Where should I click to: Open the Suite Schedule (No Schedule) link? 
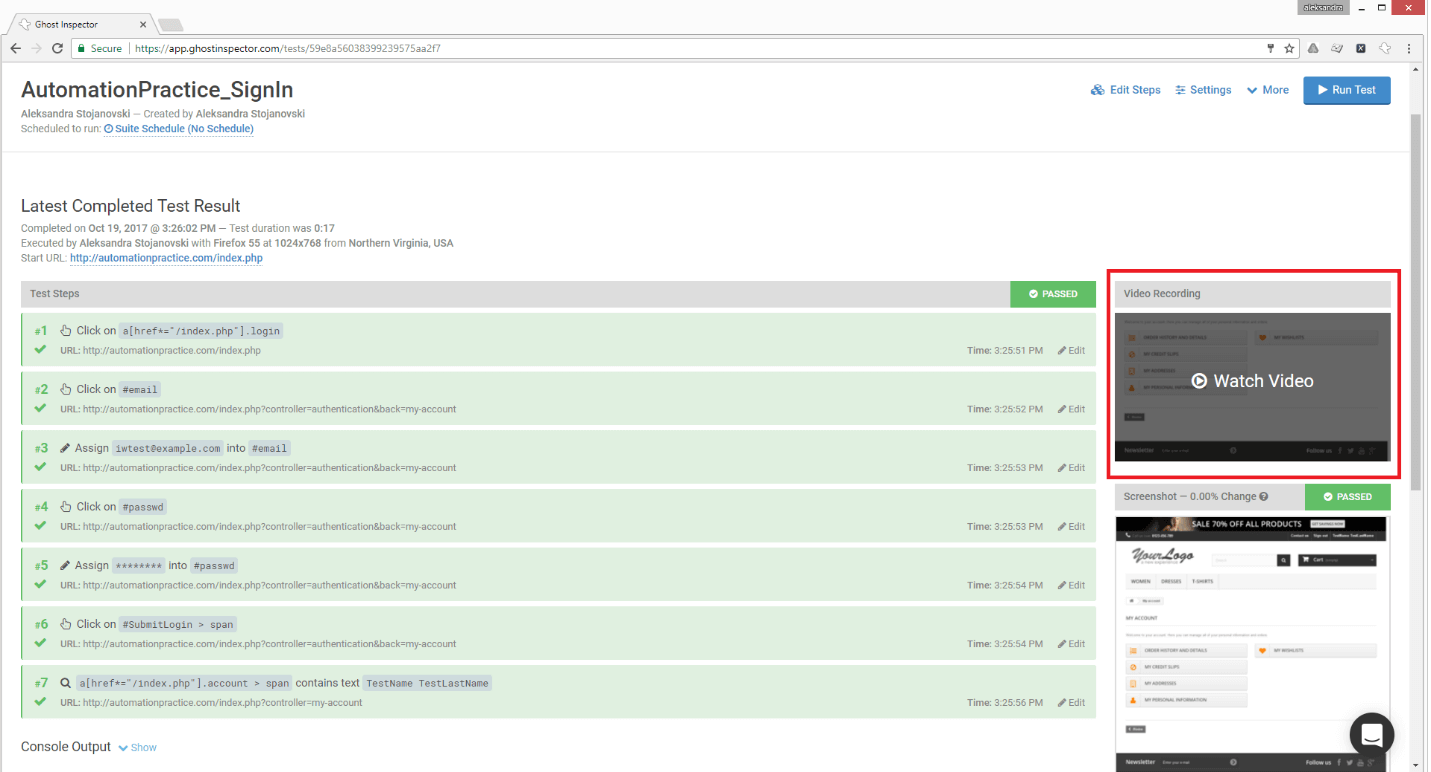coord(179,129)
